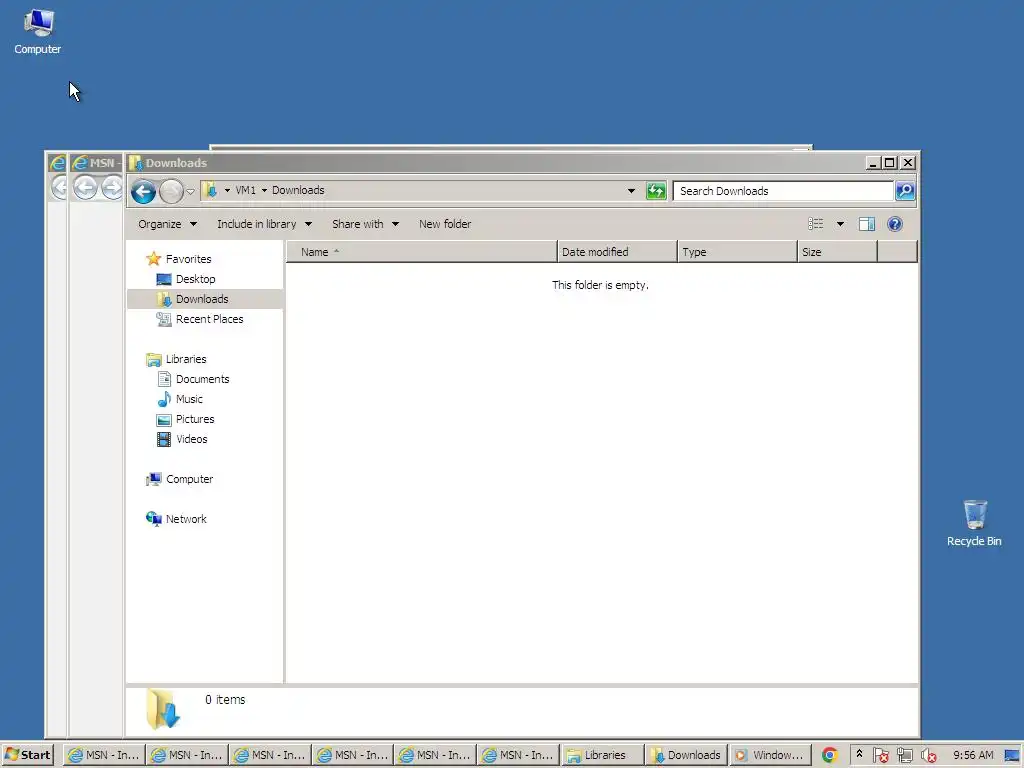This screenshot has height=768, width=1024.
Task: Open the Documents library
Action: 202,379
